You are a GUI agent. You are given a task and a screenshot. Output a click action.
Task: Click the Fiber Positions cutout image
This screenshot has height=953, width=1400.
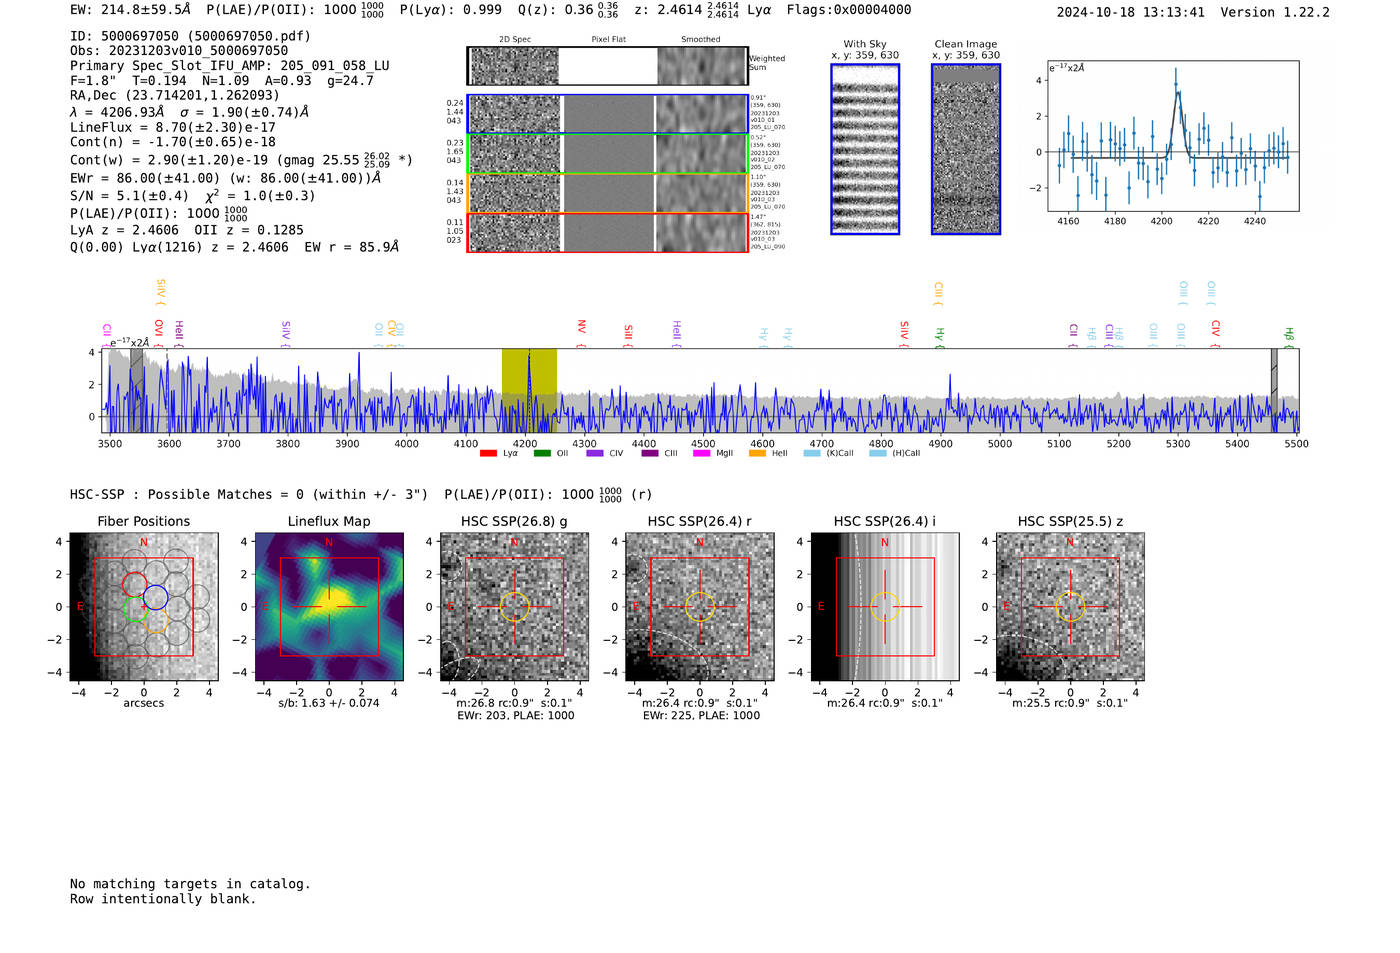pyautogui.click(x=144, y=607)
